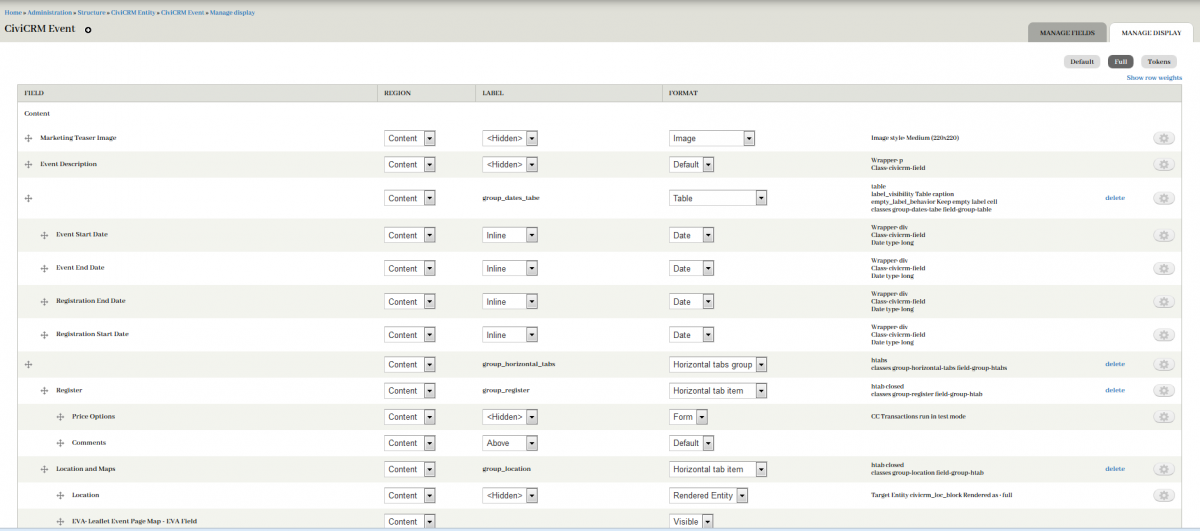
Task: Switch to the Manage Fields tab
Action: point(1067,33)
